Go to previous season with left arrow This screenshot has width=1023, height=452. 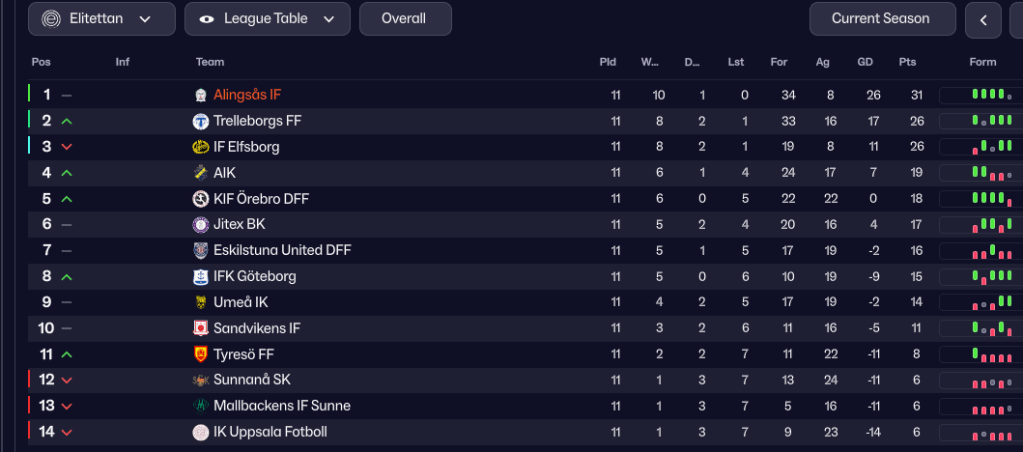983,19
